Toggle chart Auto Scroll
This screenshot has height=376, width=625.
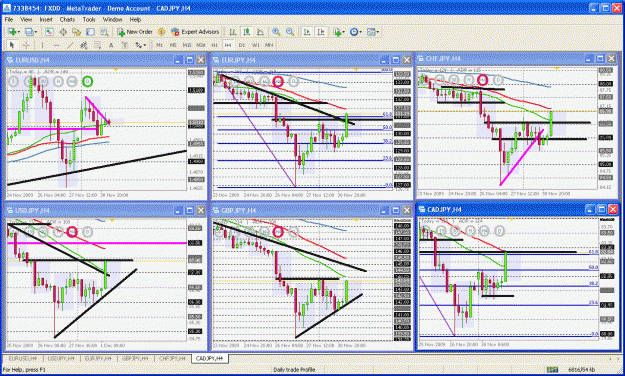(307, 32)
